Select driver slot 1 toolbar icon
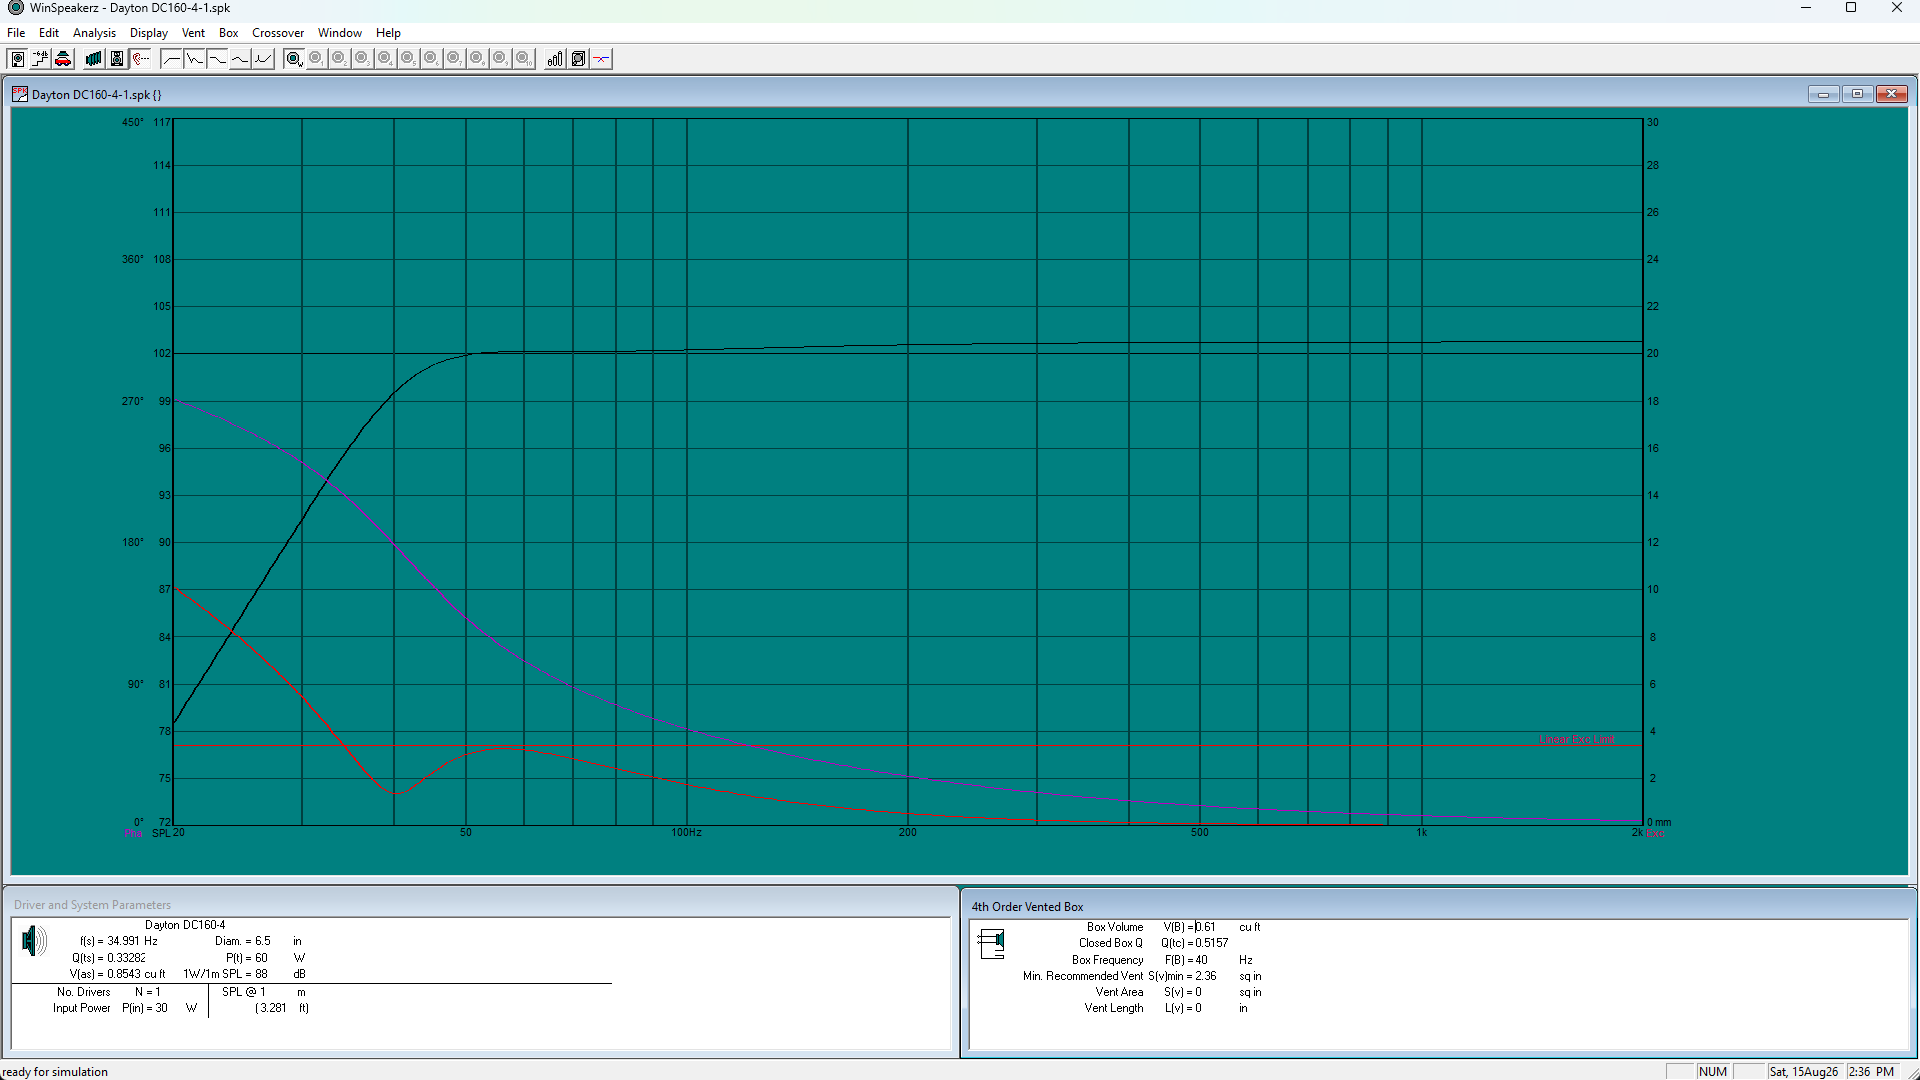The width and height of the screenshot is (1920, 1080). click(316, 59)
